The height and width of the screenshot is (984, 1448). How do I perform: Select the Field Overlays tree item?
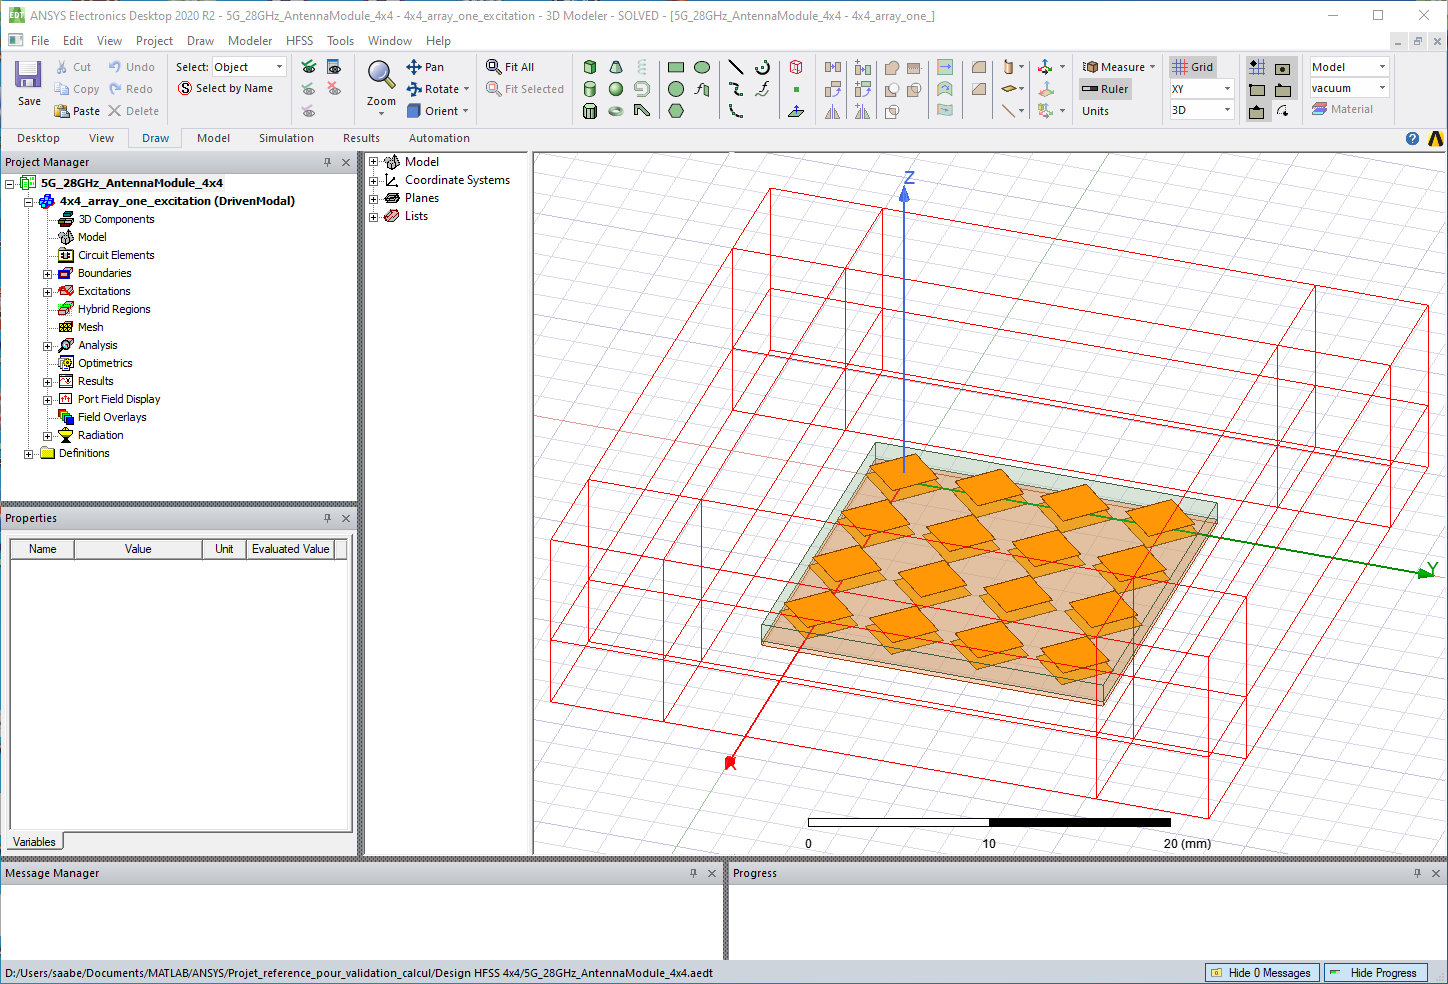click(112, 417)
